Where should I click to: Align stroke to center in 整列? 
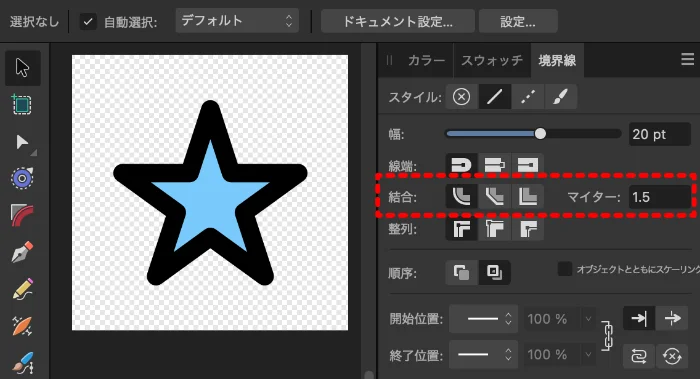pyautogui.click(x=461, y=229)
